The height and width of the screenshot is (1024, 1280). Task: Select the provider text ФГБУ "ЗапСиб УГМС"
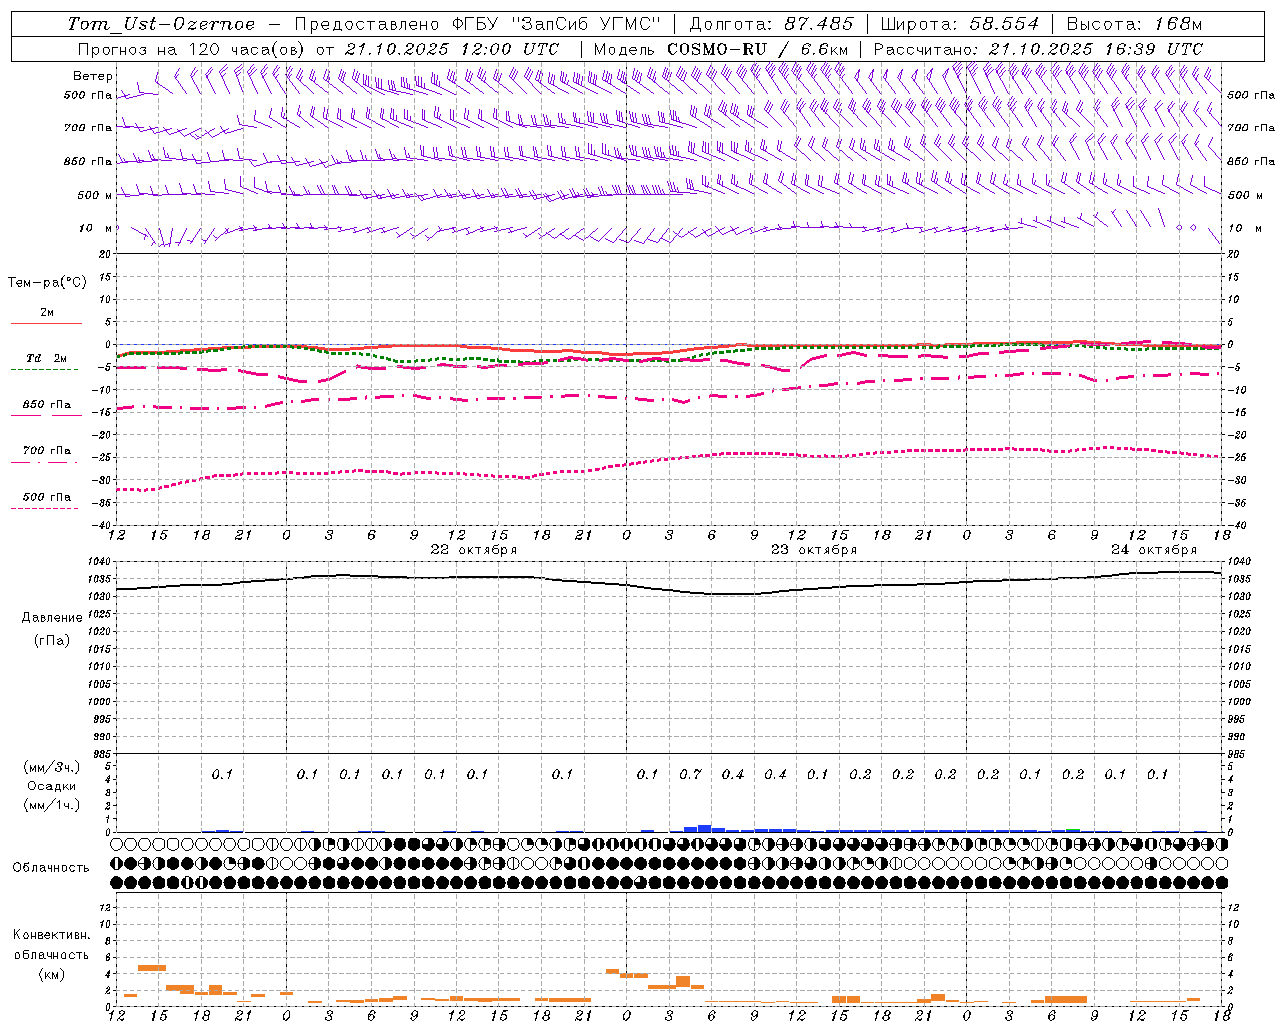pos(558,24)
